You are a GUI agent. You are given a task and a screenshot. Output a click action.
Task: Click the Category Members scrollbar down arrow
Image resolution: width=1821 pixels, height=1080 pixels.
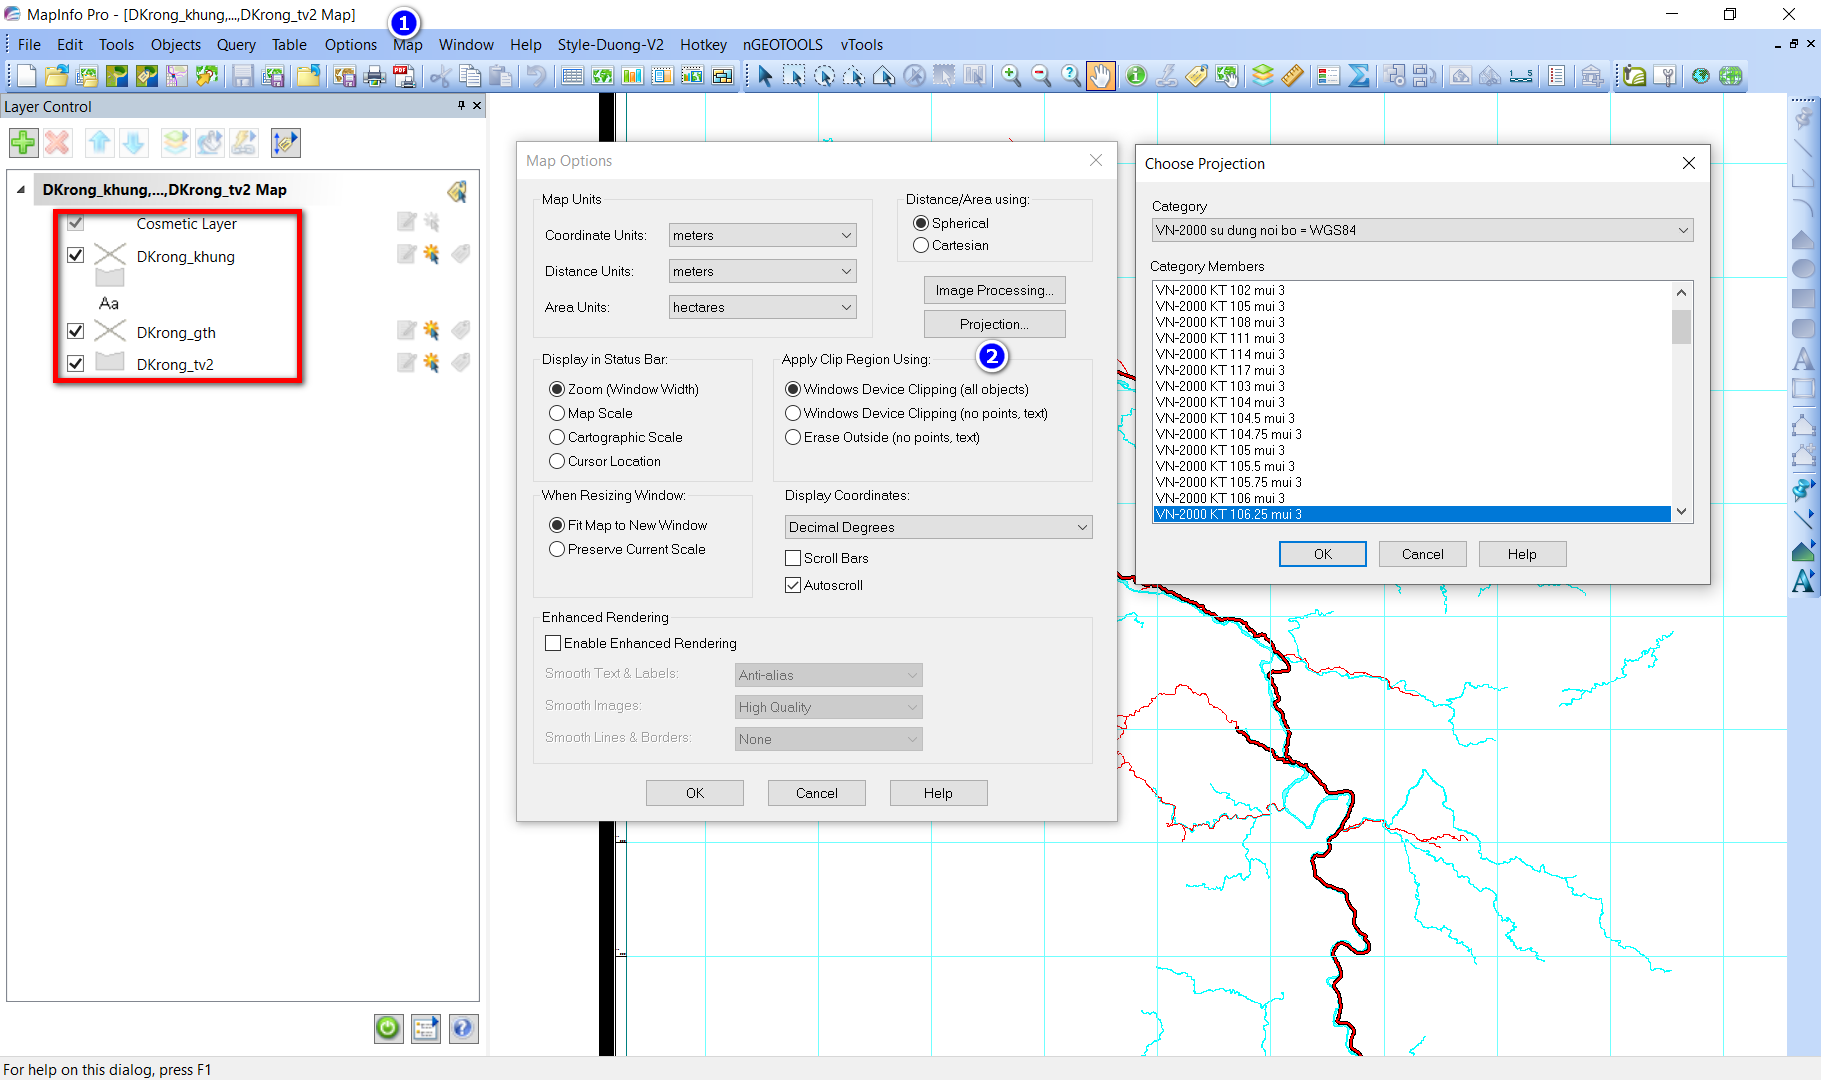pyautogui.click(x=1681, y=512)
